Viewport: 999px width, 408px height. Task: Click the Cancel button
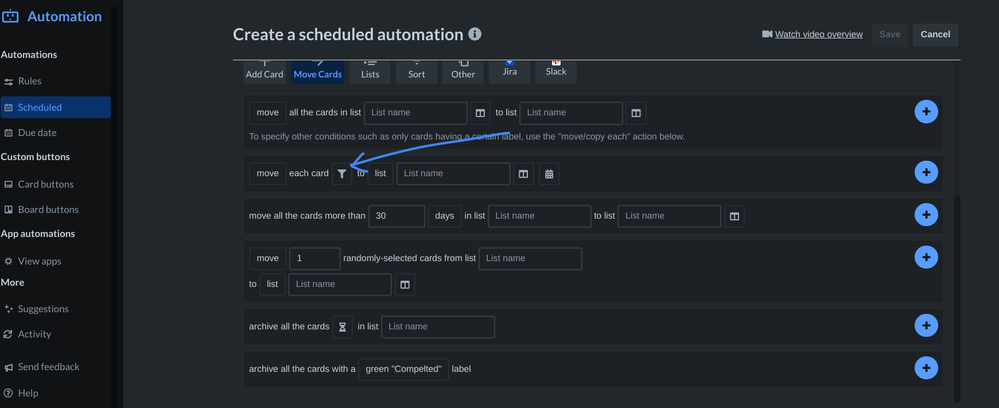coord(935,34)
